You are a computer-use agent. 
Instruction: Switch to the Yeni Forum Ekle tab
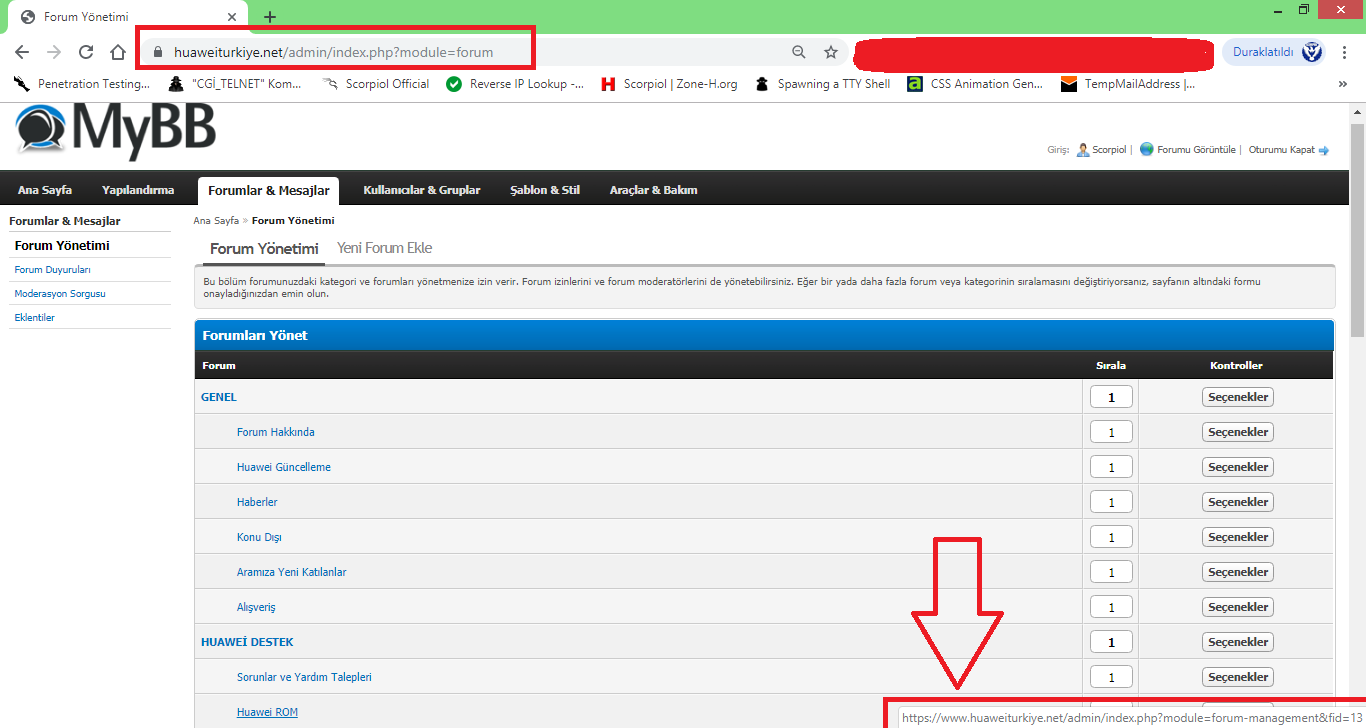[x=385, y=248]
